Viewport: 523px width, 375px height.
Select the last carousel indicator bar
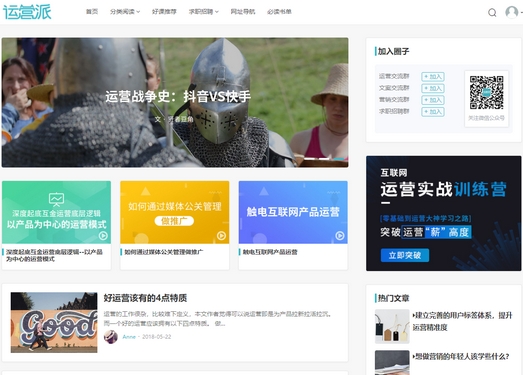339,159
